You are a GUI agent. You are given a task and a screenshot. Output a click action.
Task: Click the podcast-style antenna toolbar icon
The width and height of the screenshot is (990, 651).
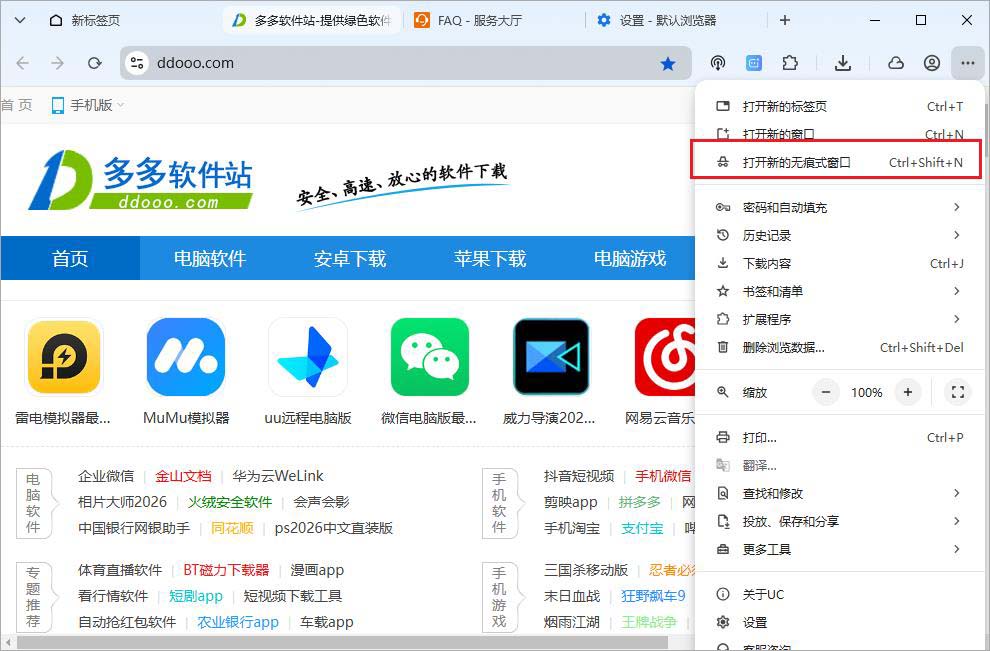[717, 63]
